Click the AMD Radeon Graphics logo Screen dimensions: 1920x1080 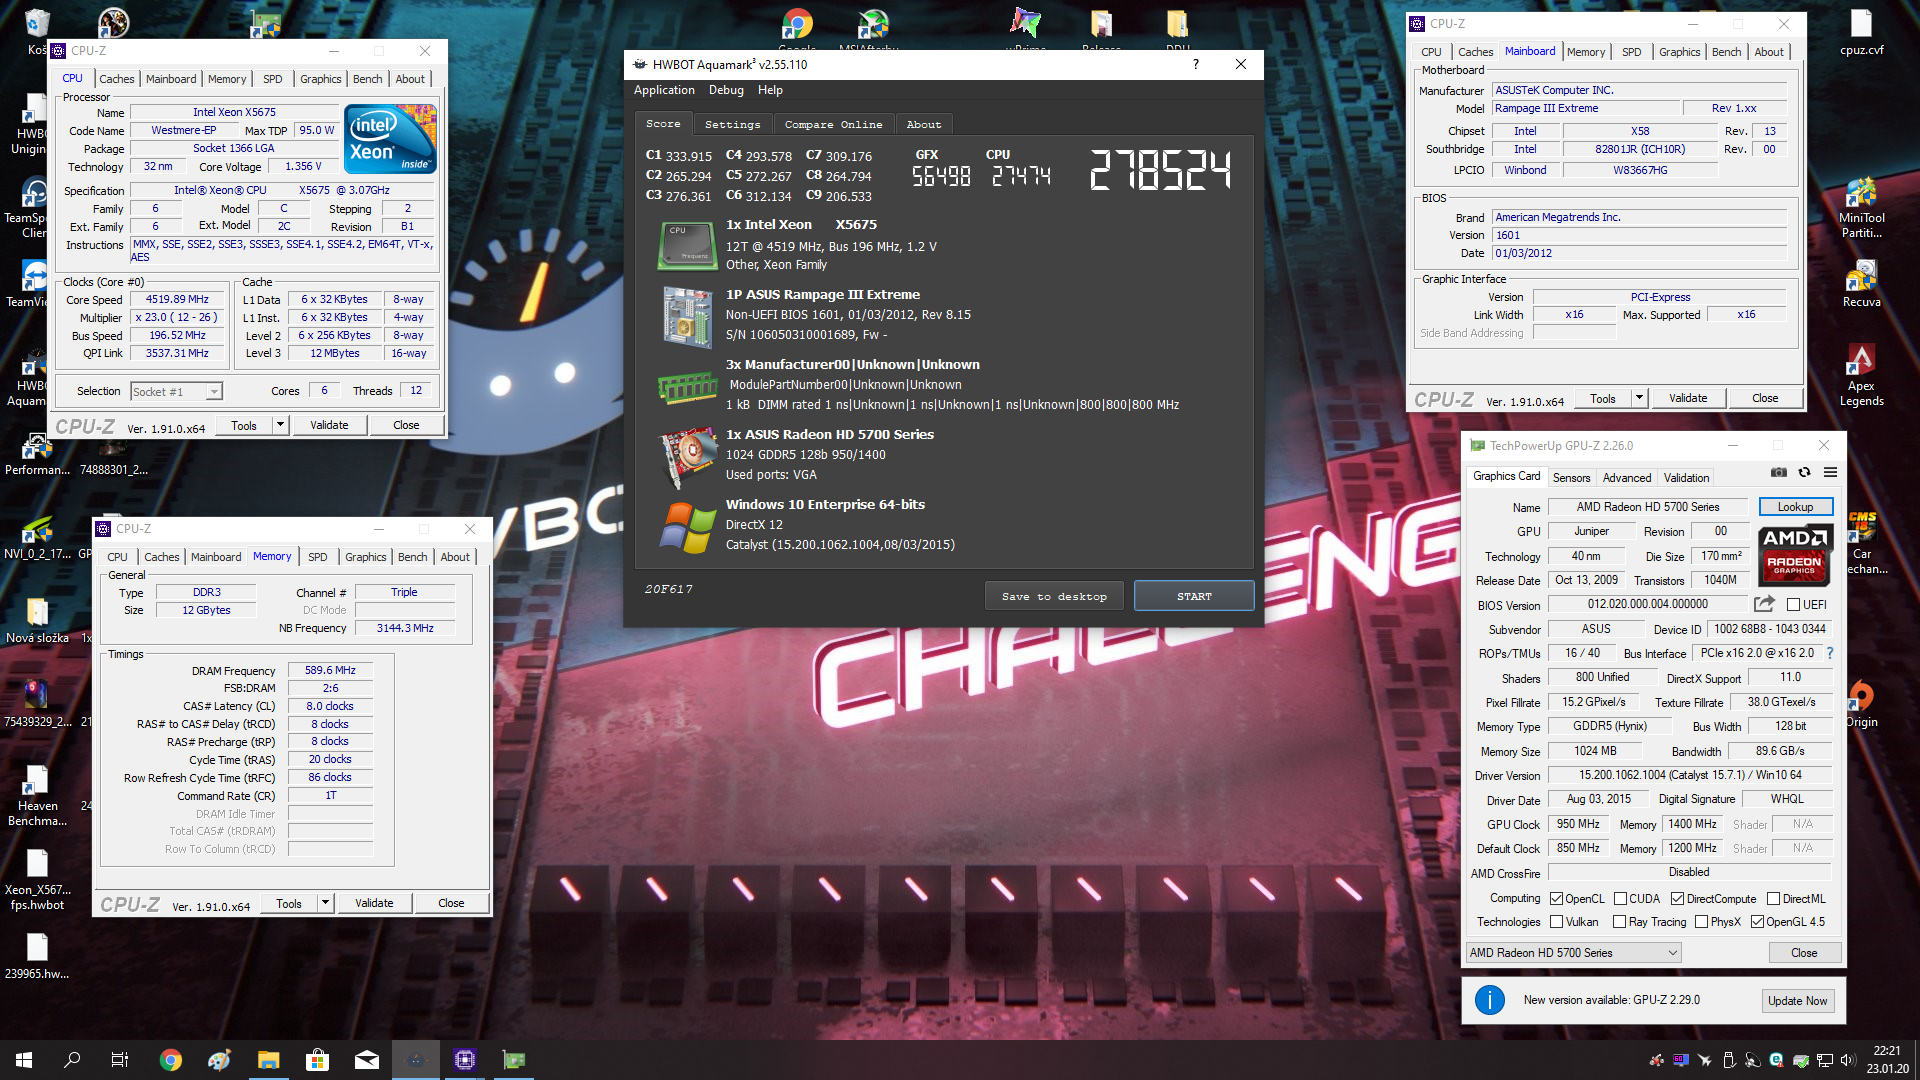1795,555
